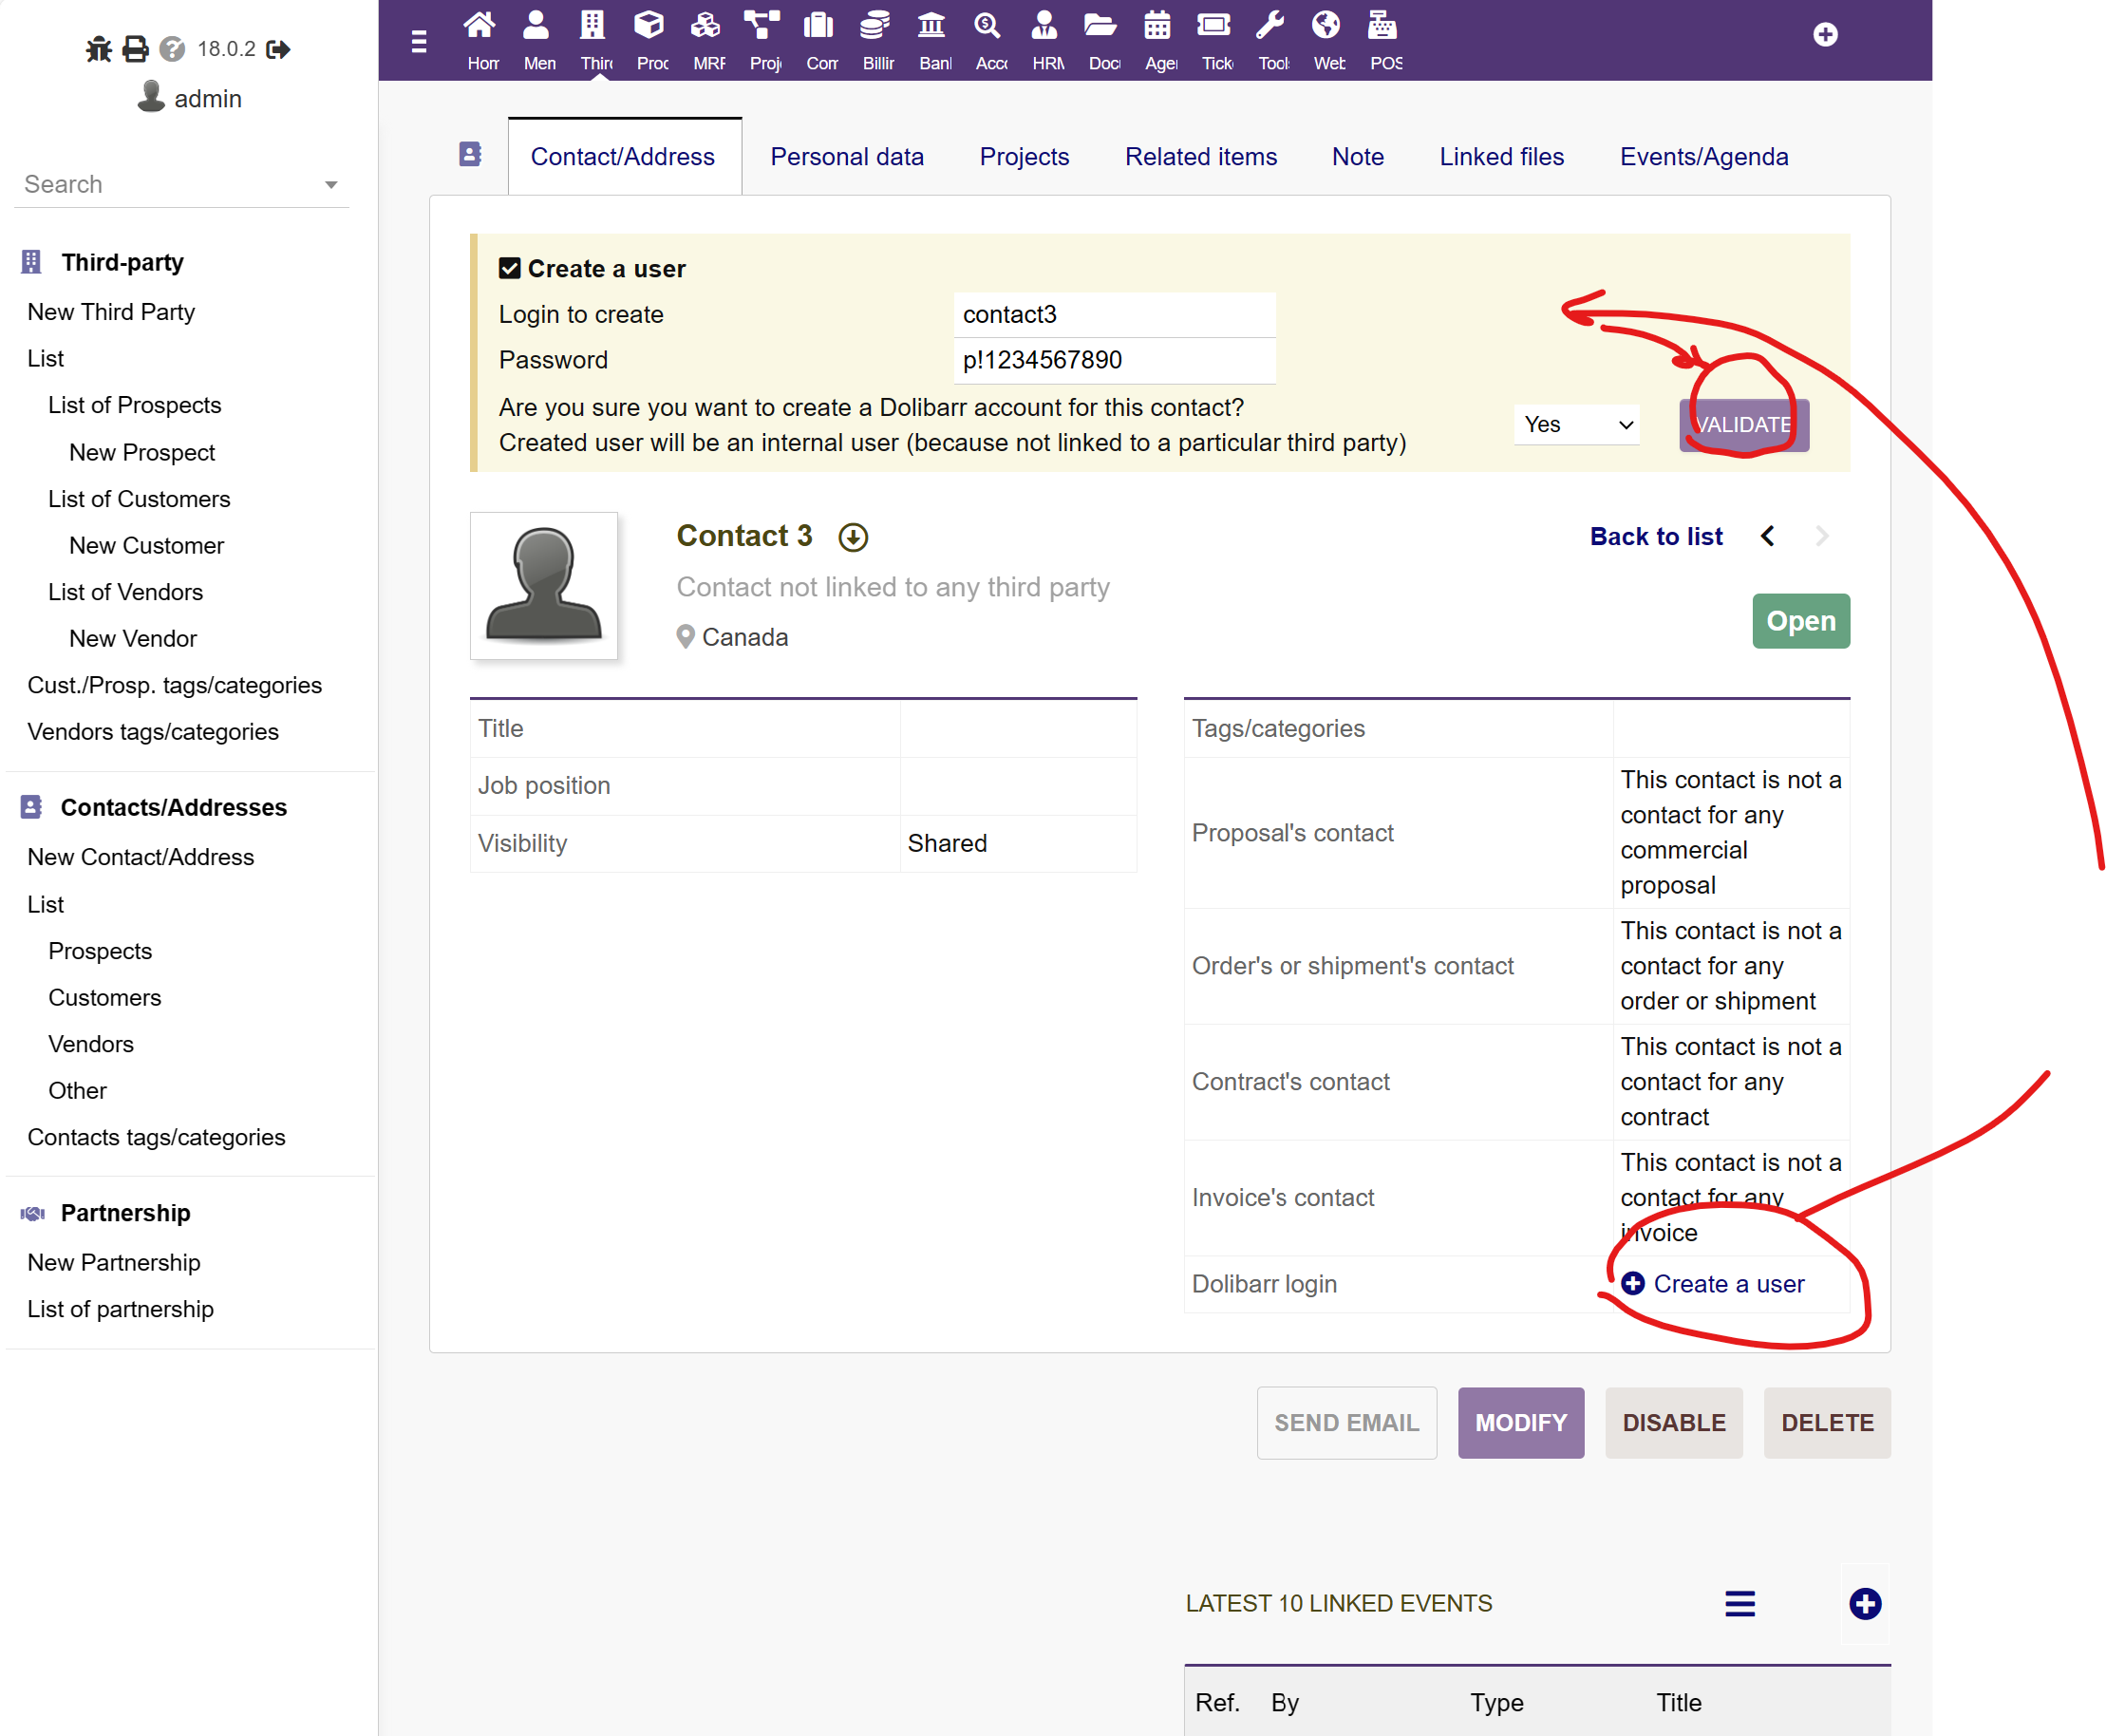Click the green Open status badge
The image size is (2106, 1736).
1801,621
